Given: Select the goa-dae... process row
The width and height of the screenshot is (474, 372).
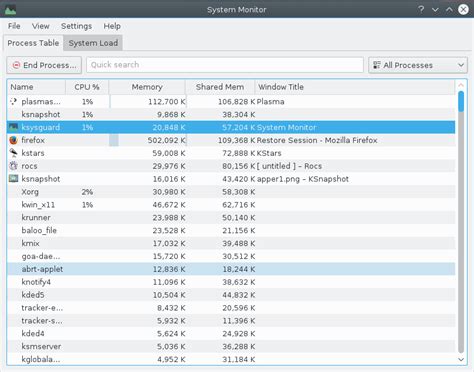Looking at the screenshot, I should point(231,256).
